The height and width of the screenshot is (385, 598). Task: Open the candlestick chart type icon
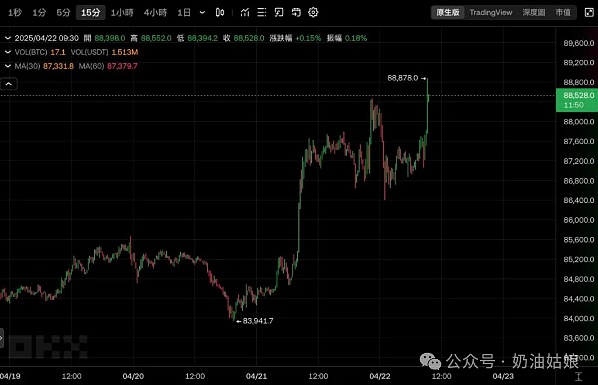pos(220,13)
